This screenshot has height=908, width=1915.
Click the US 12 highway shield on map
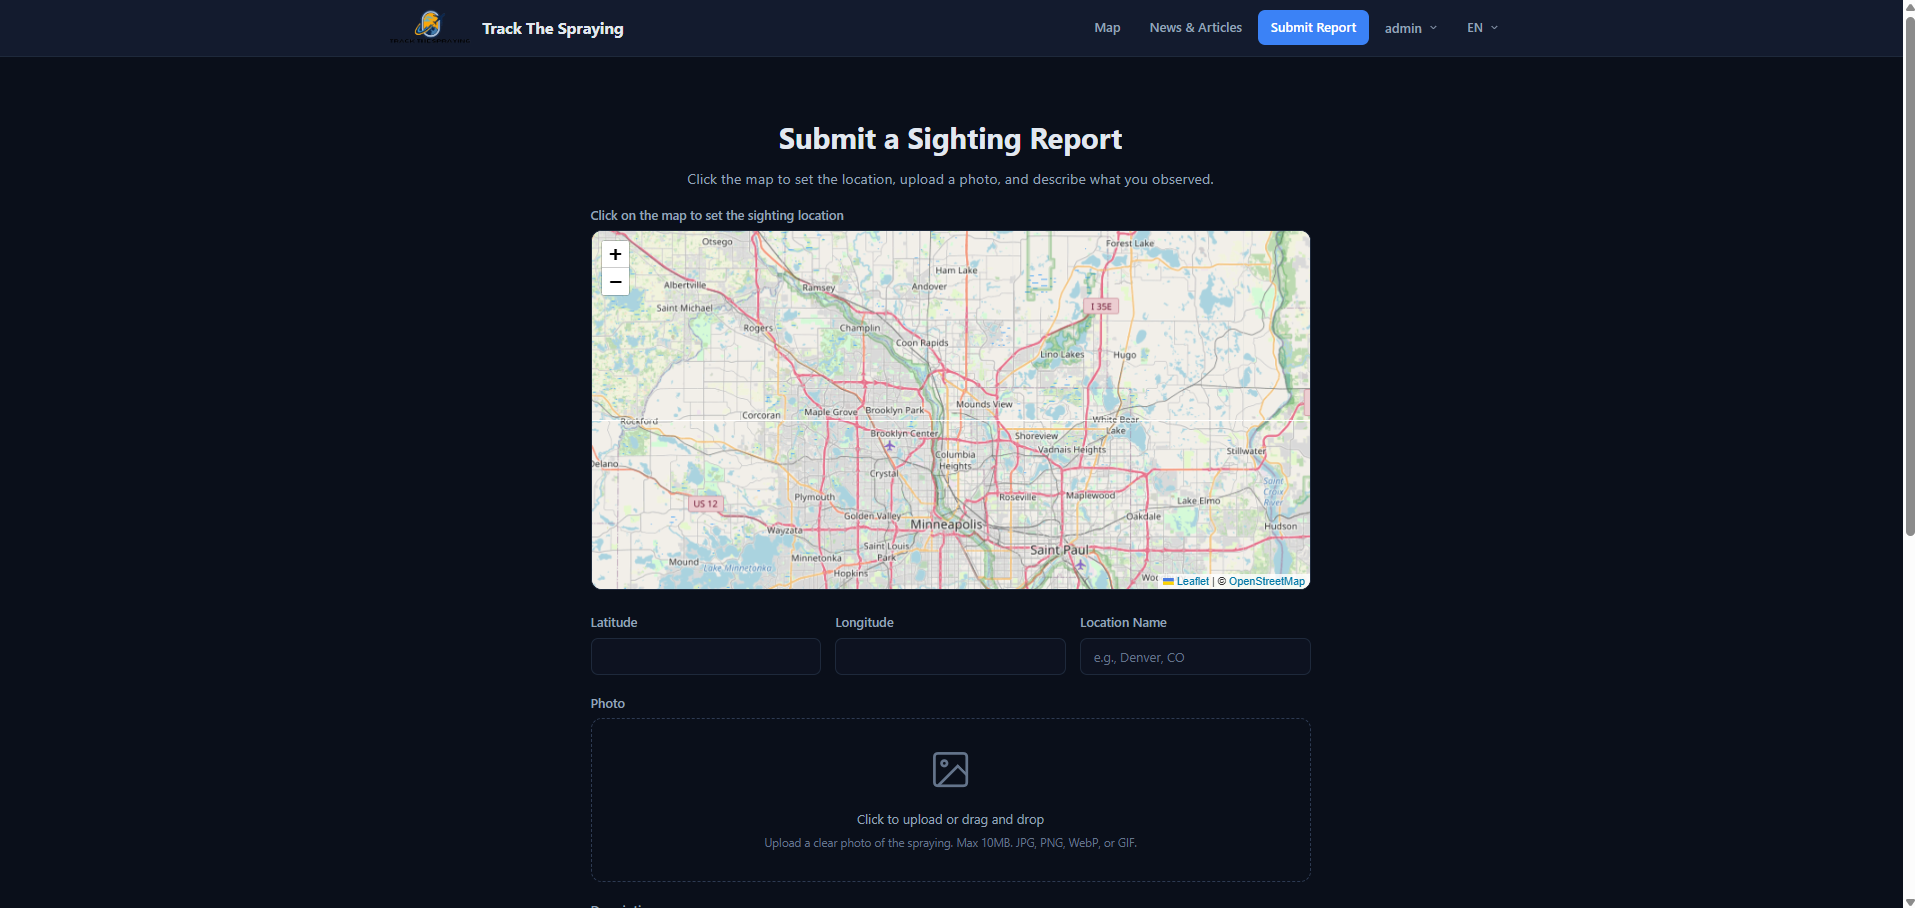[705, 504]
